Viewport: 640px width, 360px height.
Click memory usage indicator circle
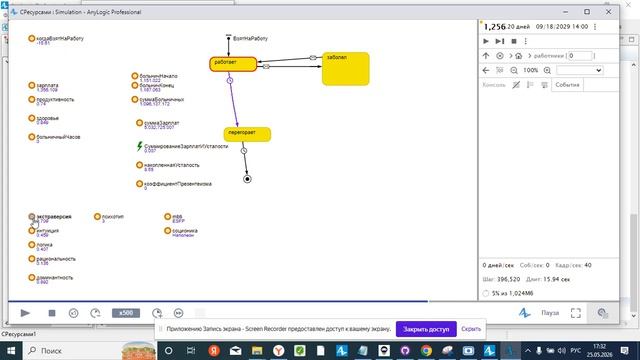point(486,293)
